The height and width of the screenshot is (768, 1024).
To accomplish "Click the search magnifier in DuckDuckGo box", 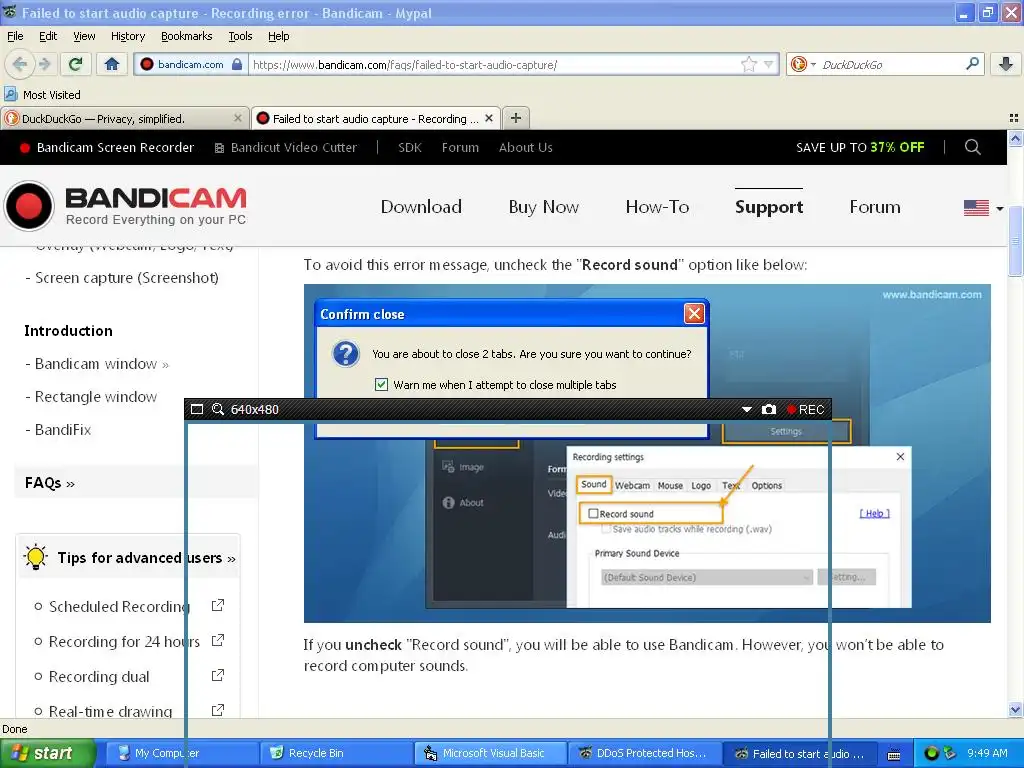I will [x=972, y=64].
